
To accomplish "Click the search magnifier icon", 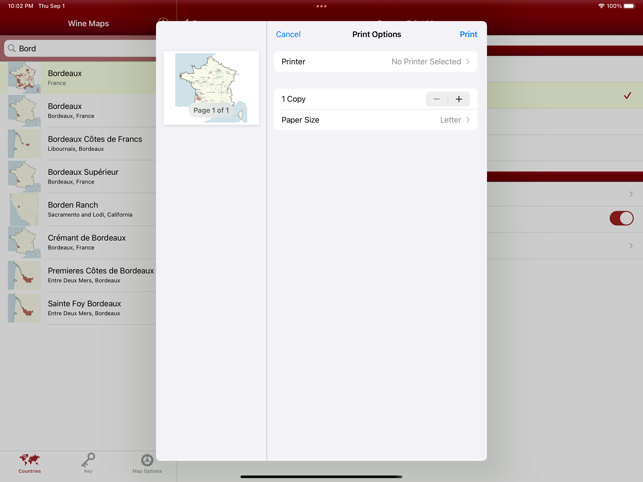I will pyautogui.click(x=12, y=48).
